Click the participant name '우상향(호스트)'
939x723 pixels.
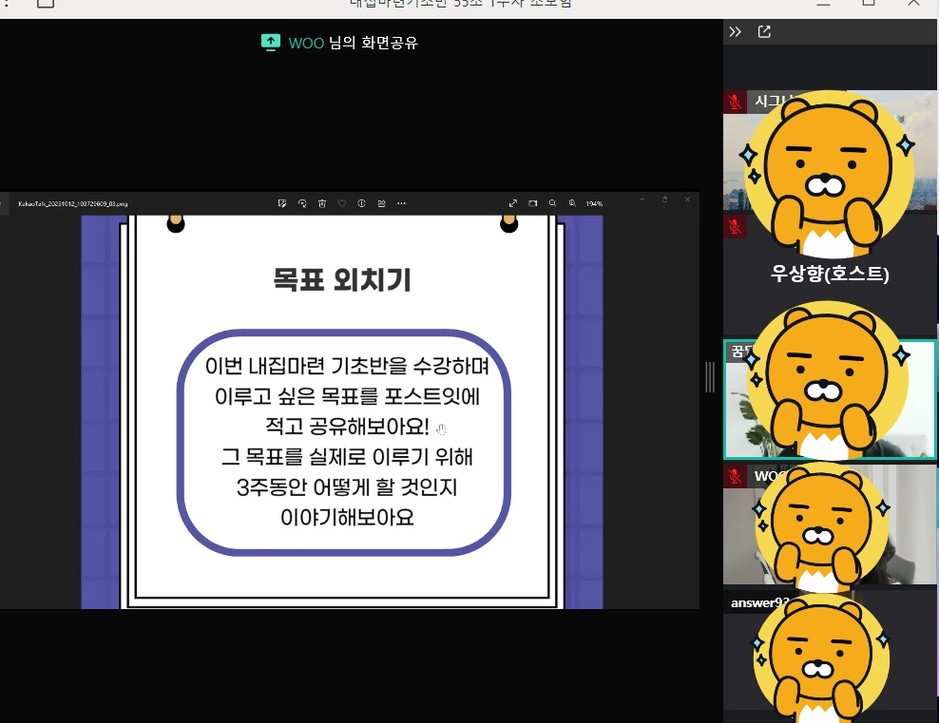click(x=830, y=274)
